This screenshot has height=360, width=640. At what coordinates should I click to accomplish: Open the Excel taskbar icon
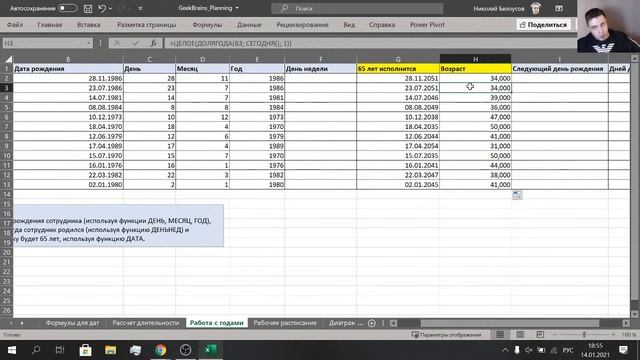[211, 350]
